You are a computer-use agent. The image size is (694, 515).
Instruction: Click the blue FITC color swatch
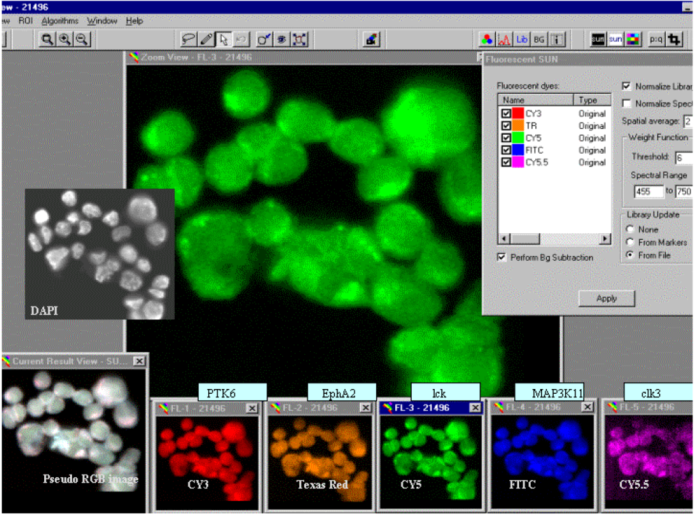click(x=518, y=150)
